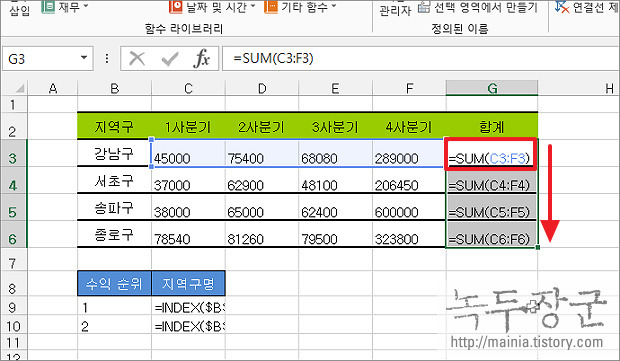Select row 7 header
Image resolution: width=620 pixels, height=361 pixels.
(13, 259)
